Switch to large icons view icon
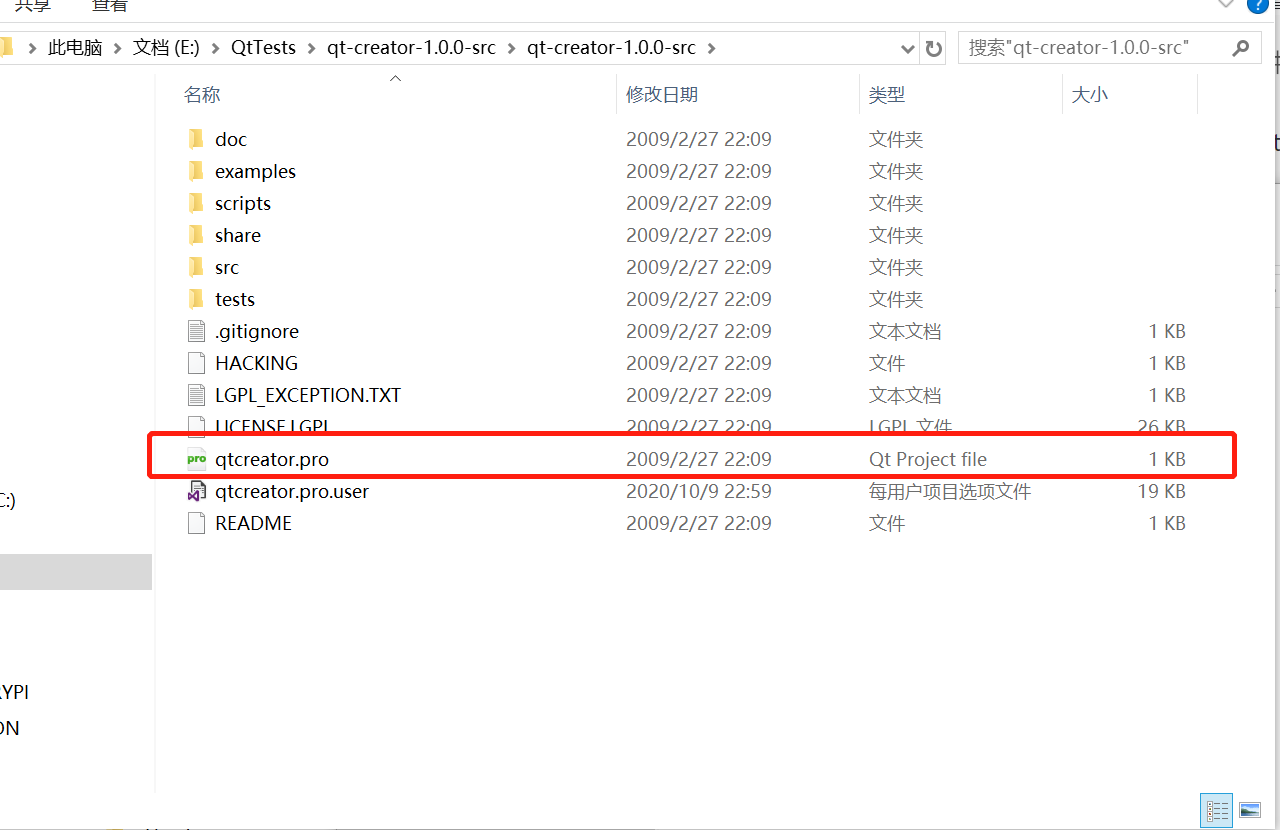Image resolution: width=1280 pixels, height=830 pixels. [x=1249, y=810]
